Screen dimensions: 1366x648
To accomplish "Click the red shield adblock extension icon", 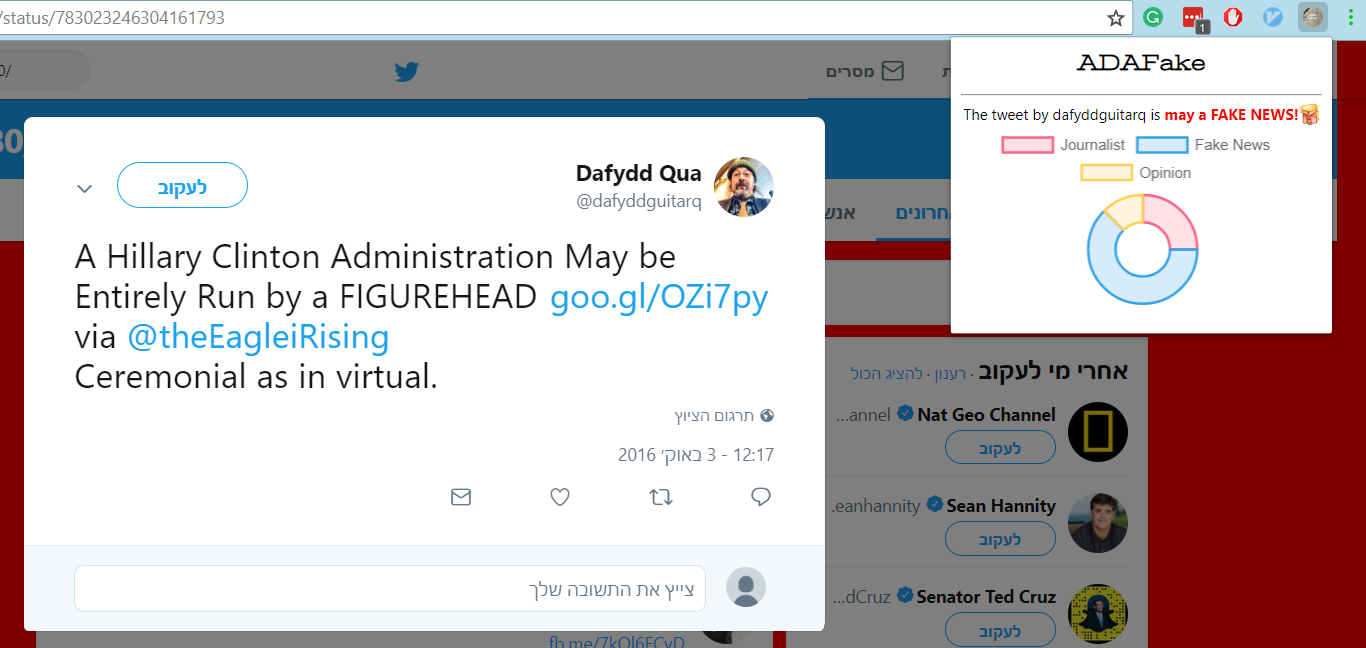I will coord(1234,17).
